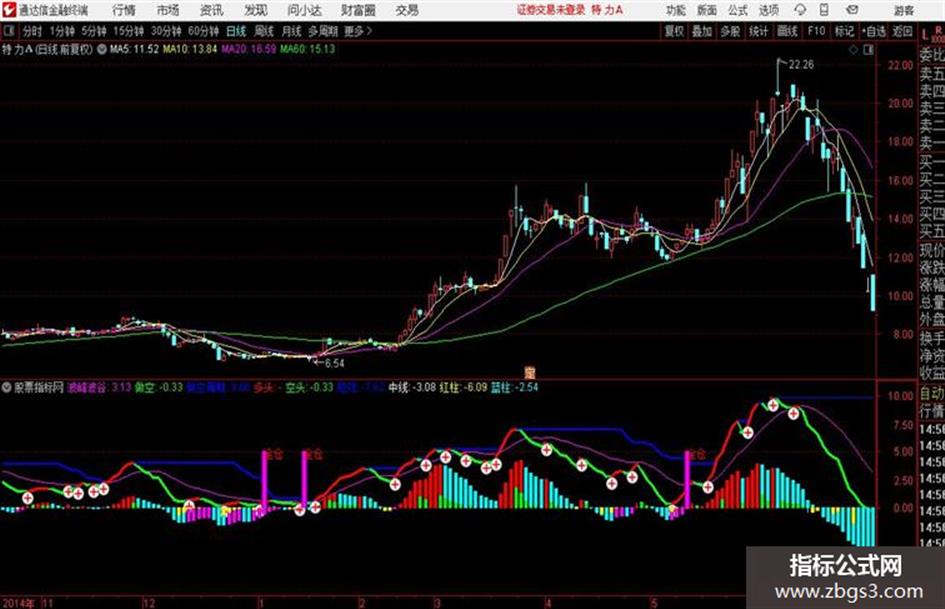Screen dimensions: 945x609
Task: Click the red L icon on the quote panel
Action: pyautogui.click(x=925, y=34)
